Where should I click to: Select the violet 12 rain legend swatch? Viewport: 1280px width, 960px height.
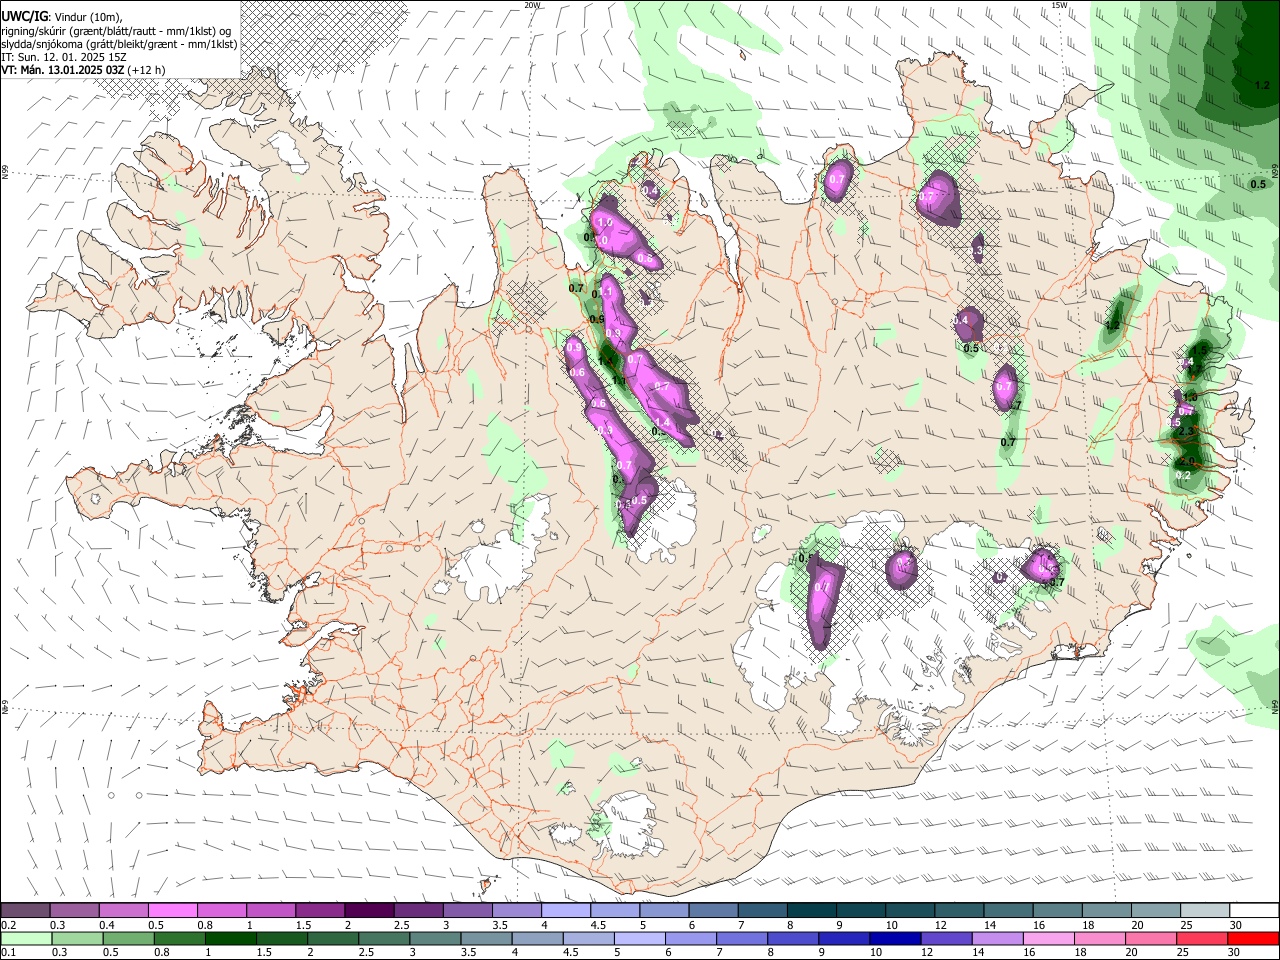[947, 938]
